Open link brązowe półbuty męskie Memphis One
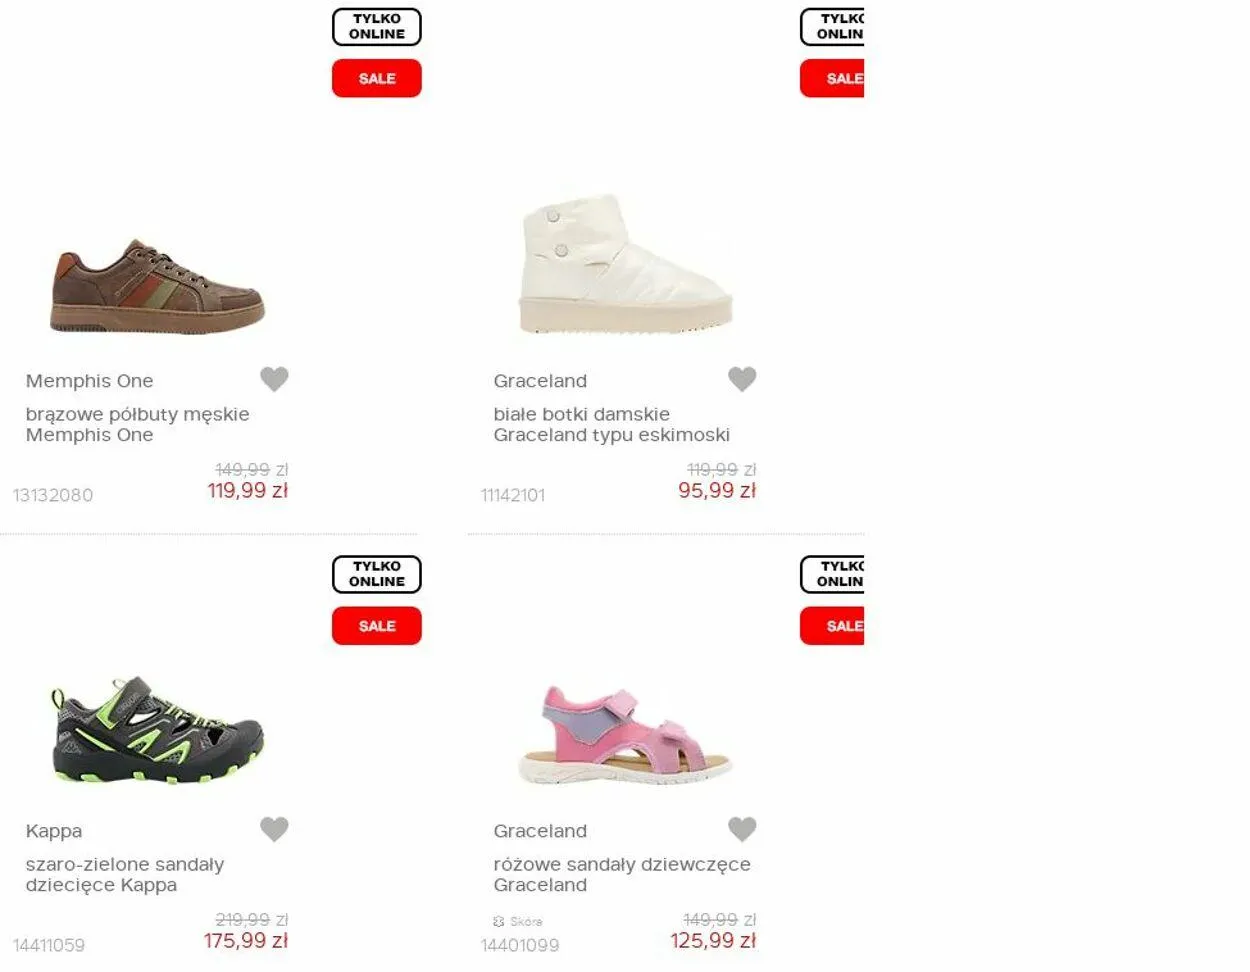1250x972 pixels. 138,424
